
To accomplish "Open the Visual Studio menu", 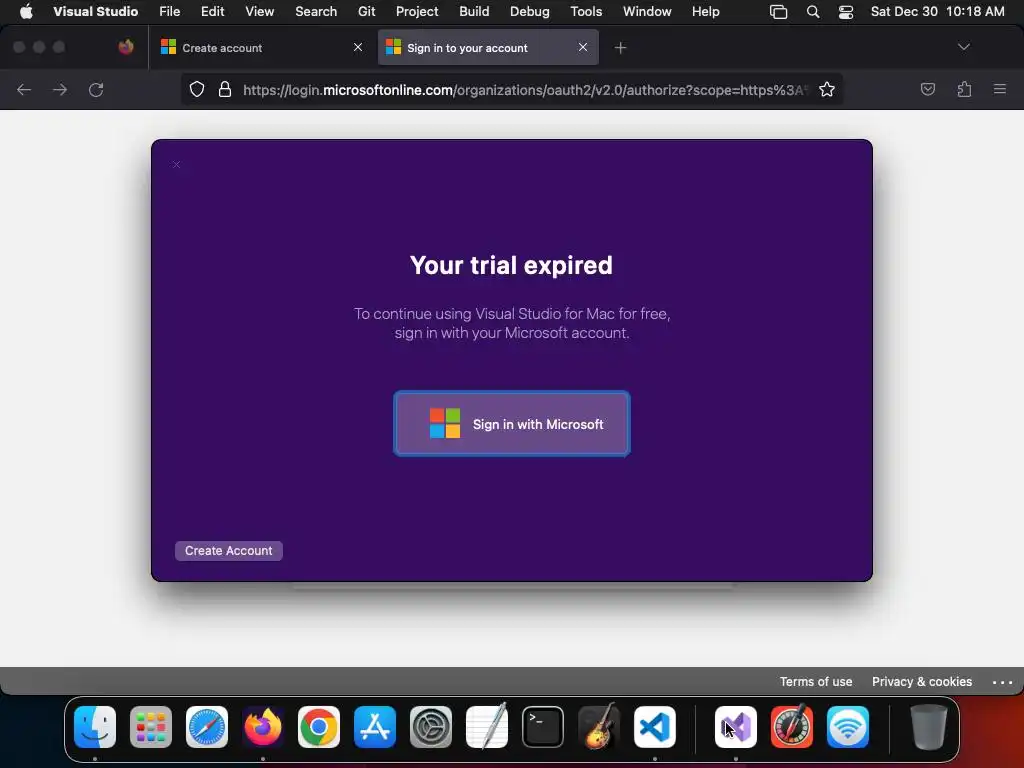I will pyautogui.click(x=95, y=11).
